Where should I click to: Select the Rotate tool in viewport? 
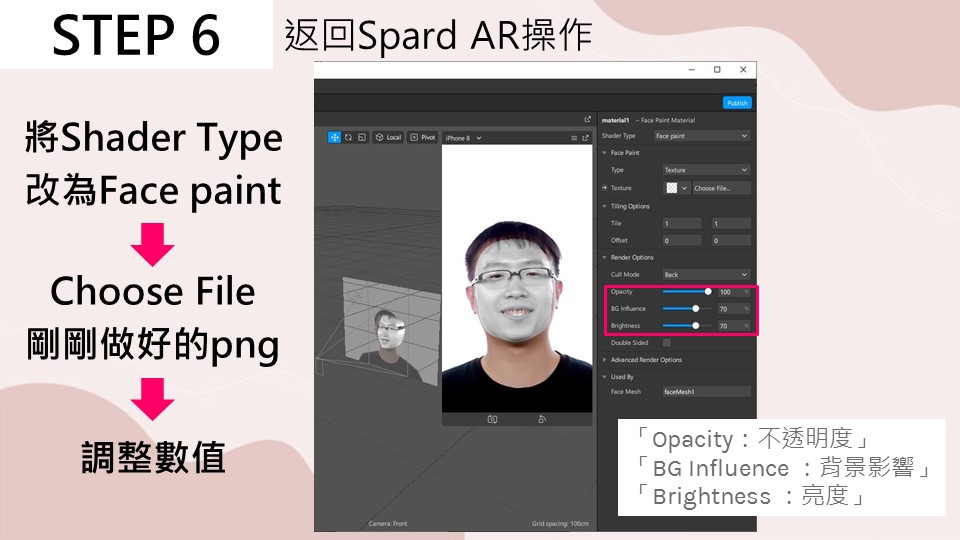point(348,138)
